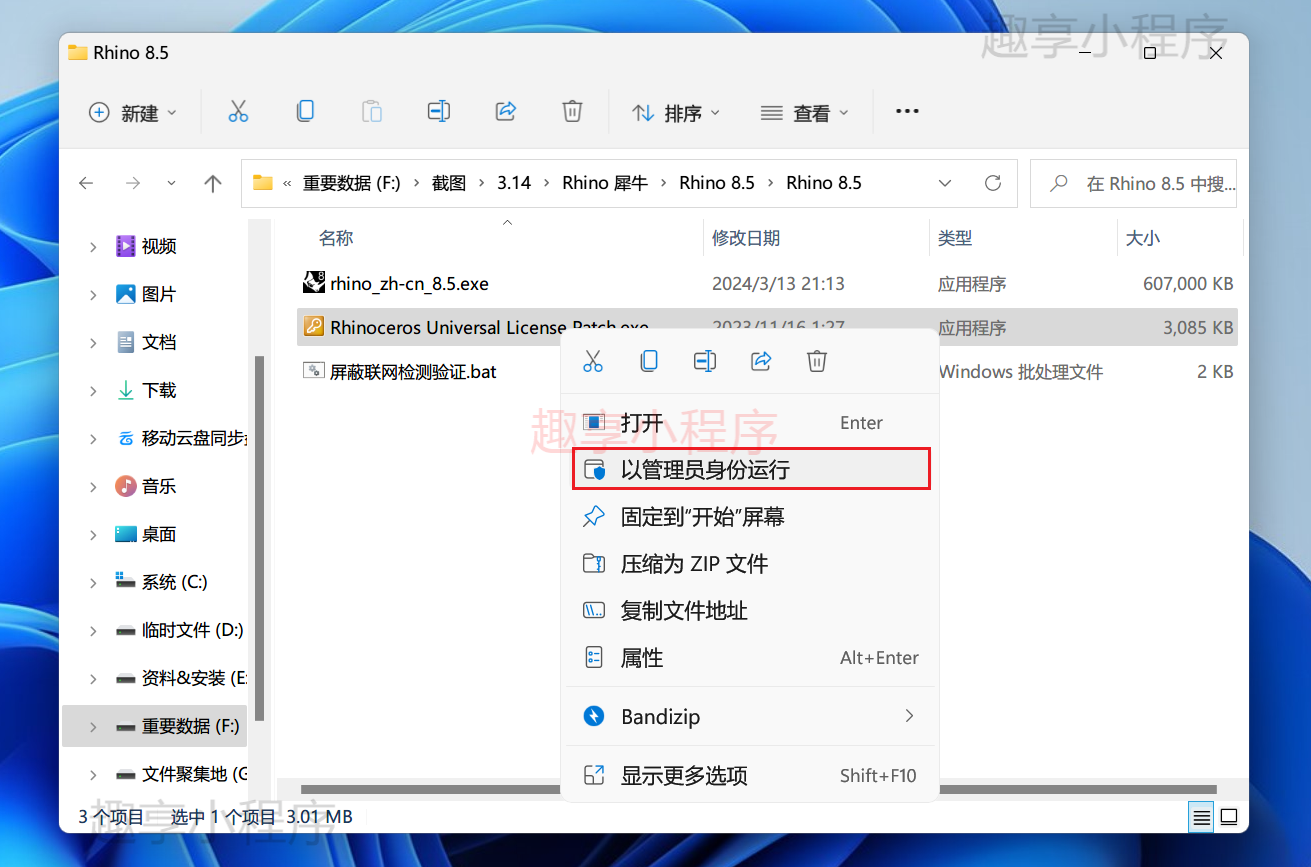Open the three-dot See more toolbar menu
Viewport: 1311px width, 867px height.
click(x=907, y=112)
